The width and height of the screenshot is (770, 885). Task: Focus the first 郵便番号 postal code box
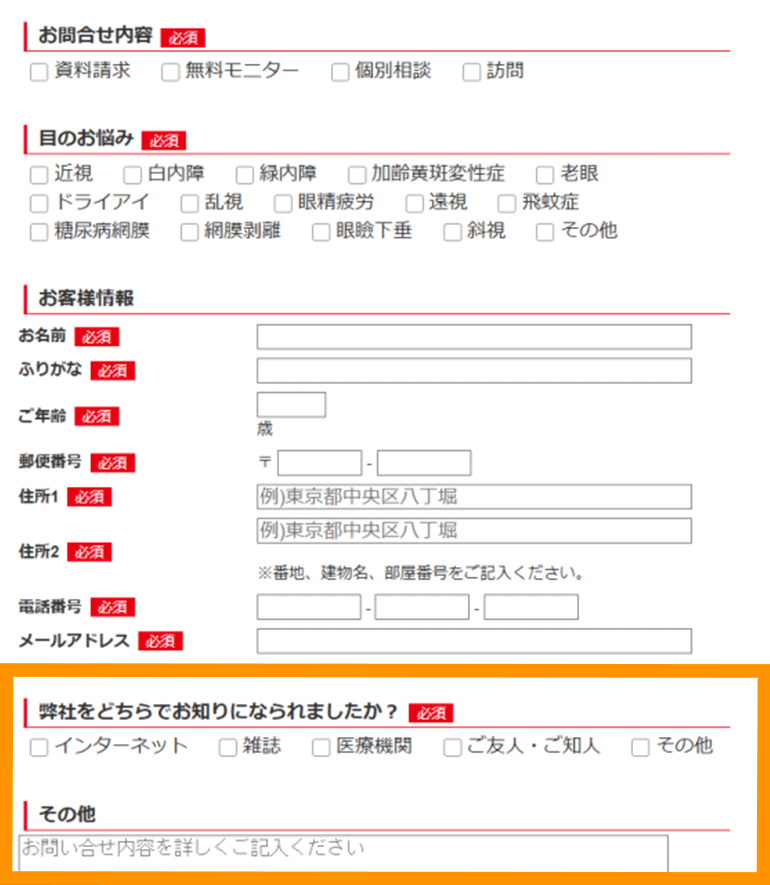click(x=320, y=463)
